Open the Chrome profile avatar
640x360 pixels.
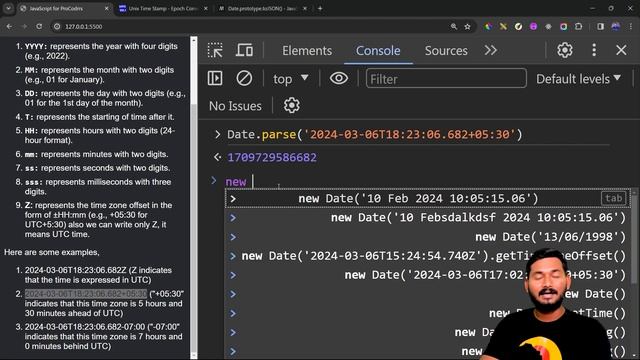(616, 27)
